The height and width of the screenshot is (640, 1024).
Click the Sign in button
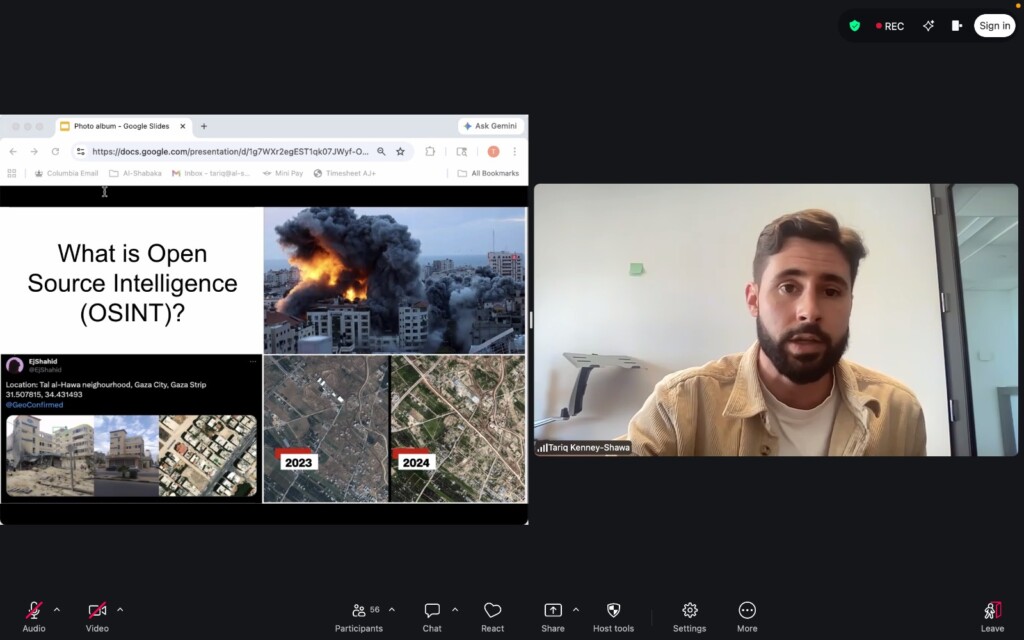[994, 26]
